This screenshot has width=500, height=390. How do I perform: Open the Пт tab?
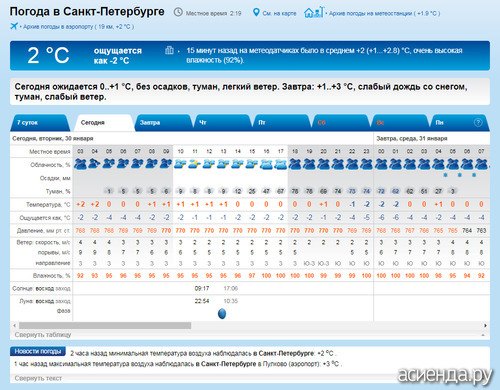click(x=281, y=123)
